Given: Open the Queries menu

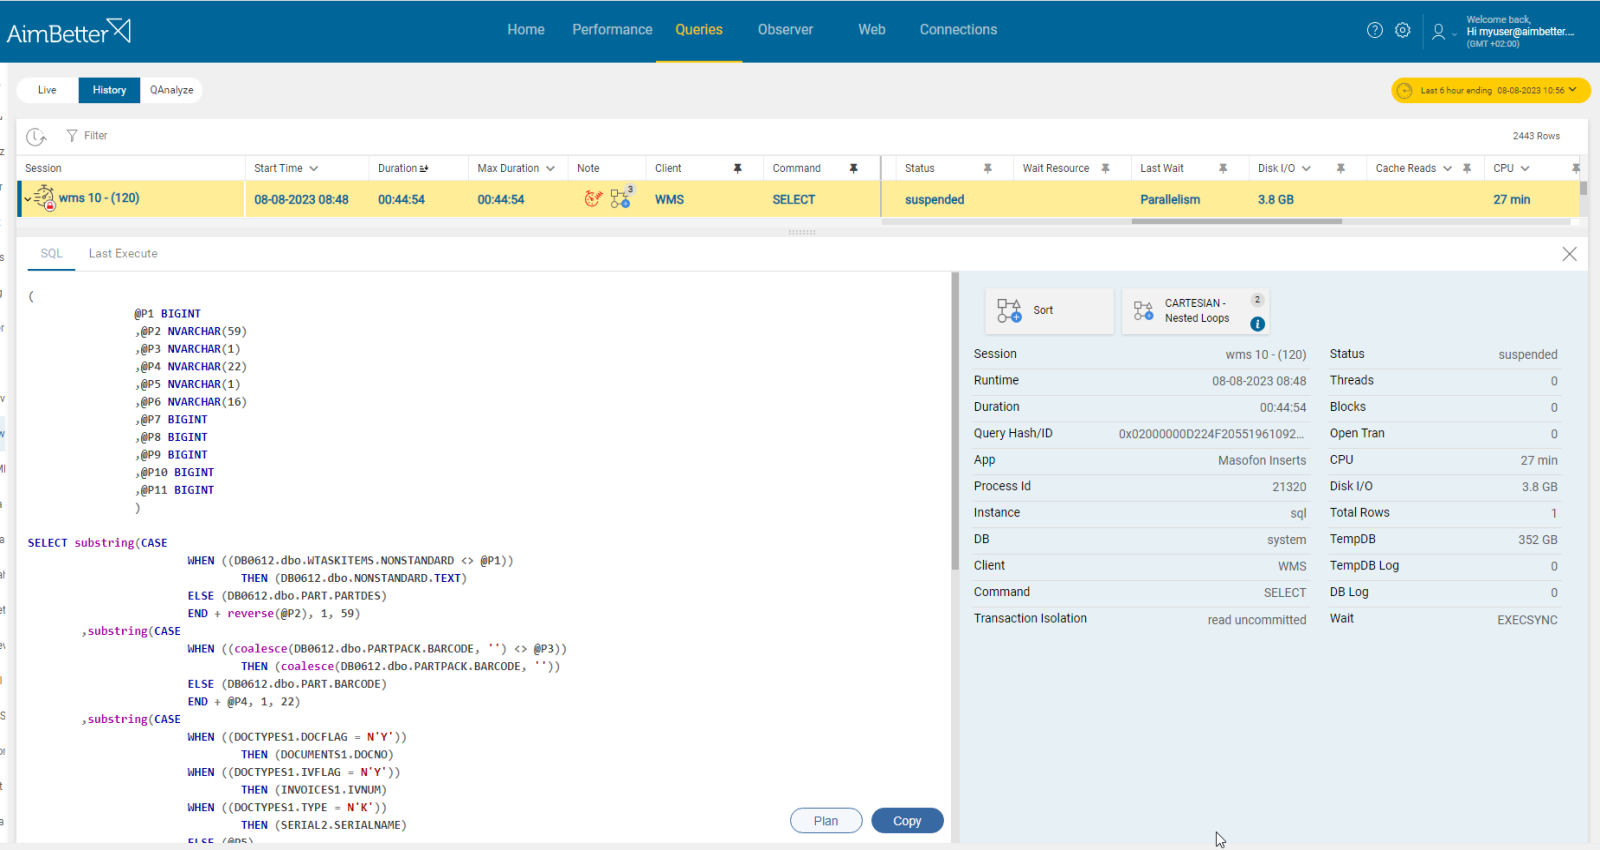Looking at the screenshot, I should (x=699, y=30).
